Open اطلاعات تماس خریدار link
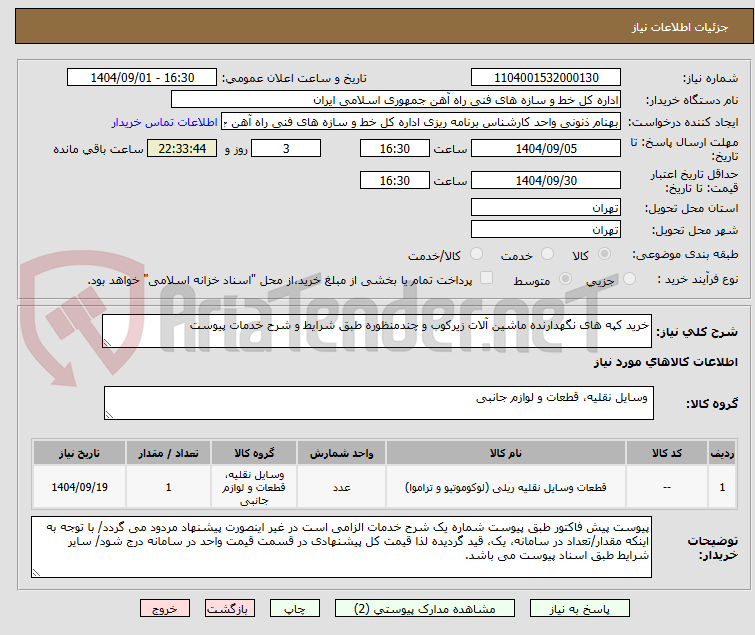Image resolution: width=755 pixels, height=635 pixels. tap(165, 122)
